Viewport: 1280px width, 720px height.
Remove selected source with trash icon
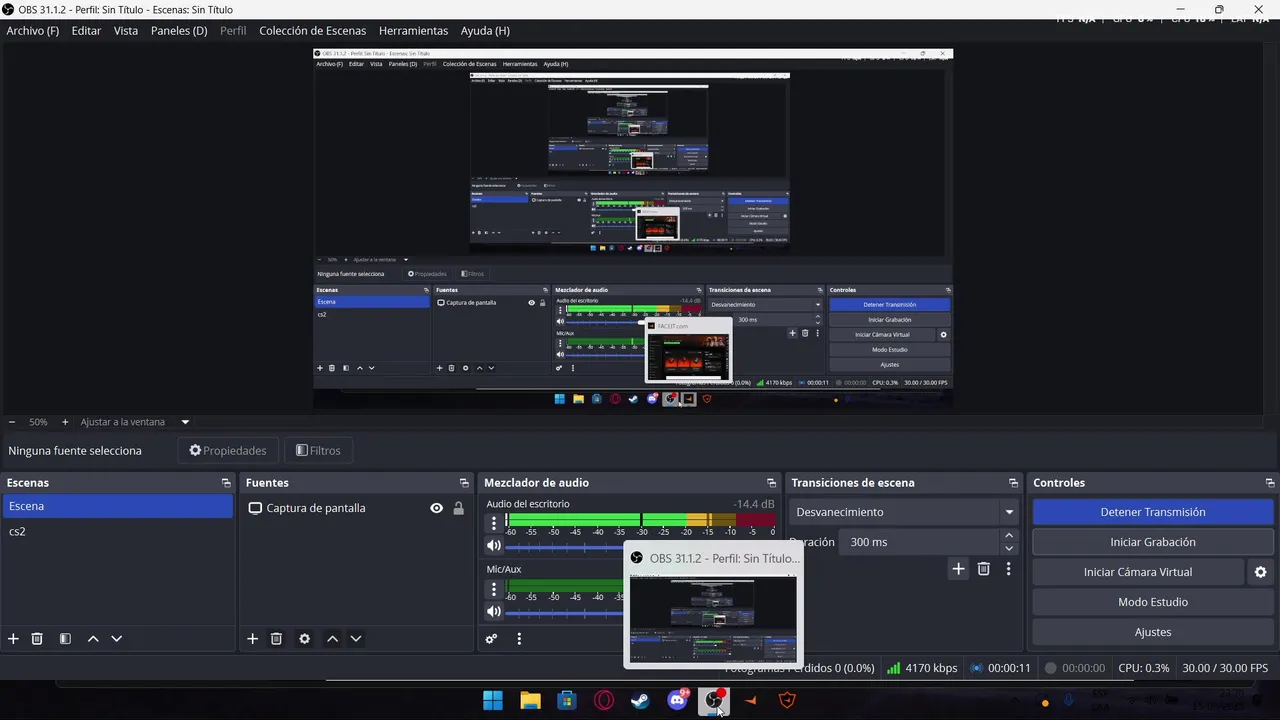coord(276,639)
